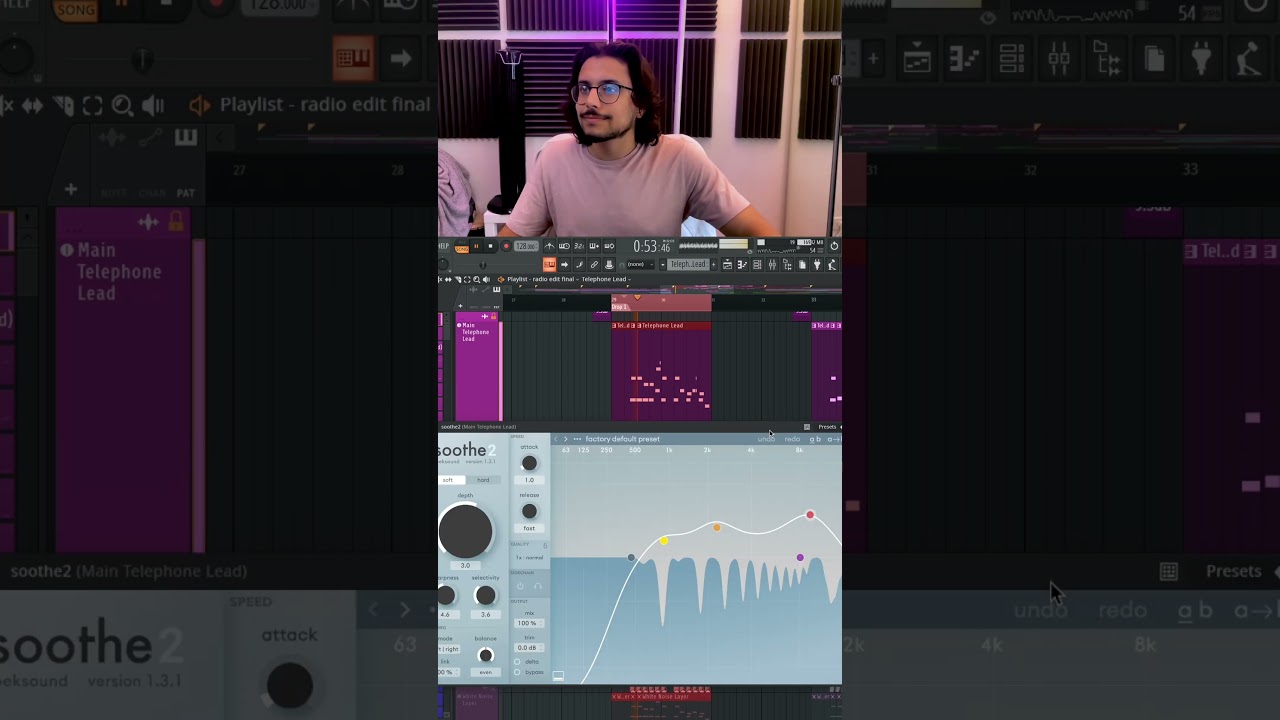
Task: Click the selectivity knob
Action: click(x=486, y=595)
